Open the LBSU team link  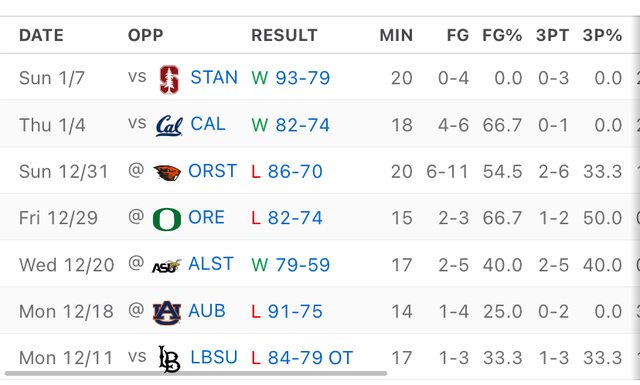[x=214, y=358]
